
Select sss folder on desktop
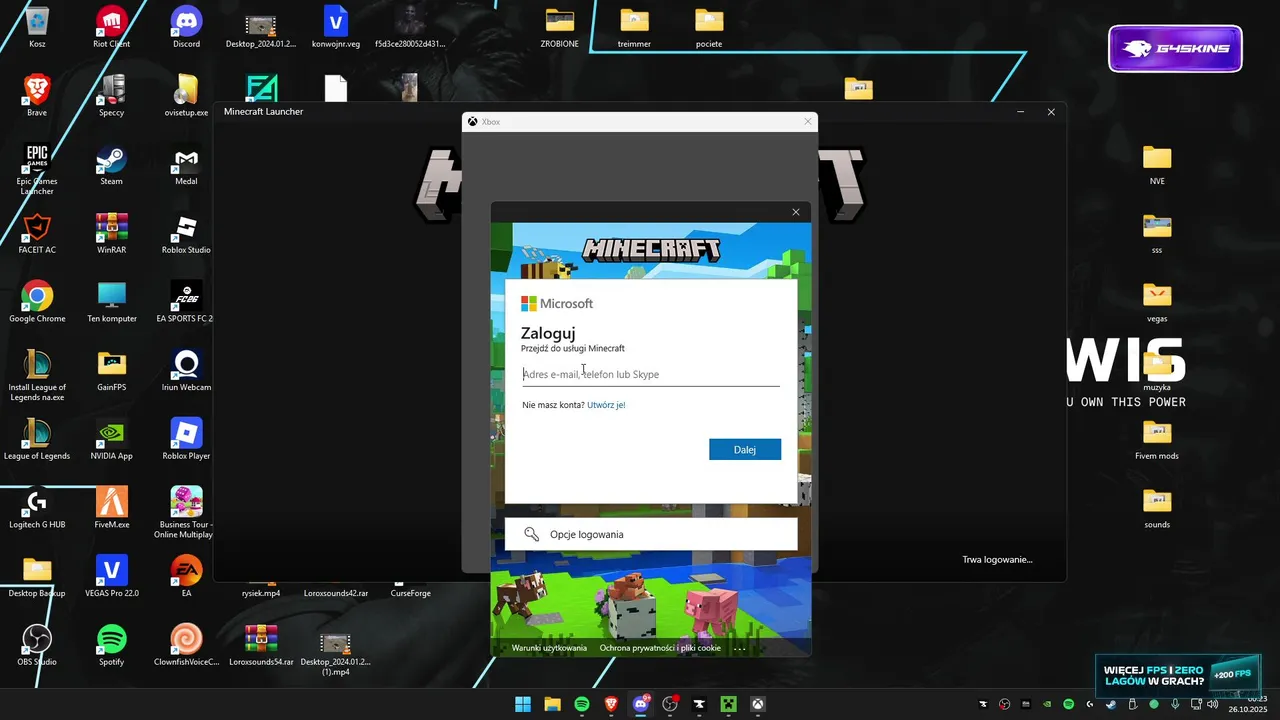[x=1157, y=233]
